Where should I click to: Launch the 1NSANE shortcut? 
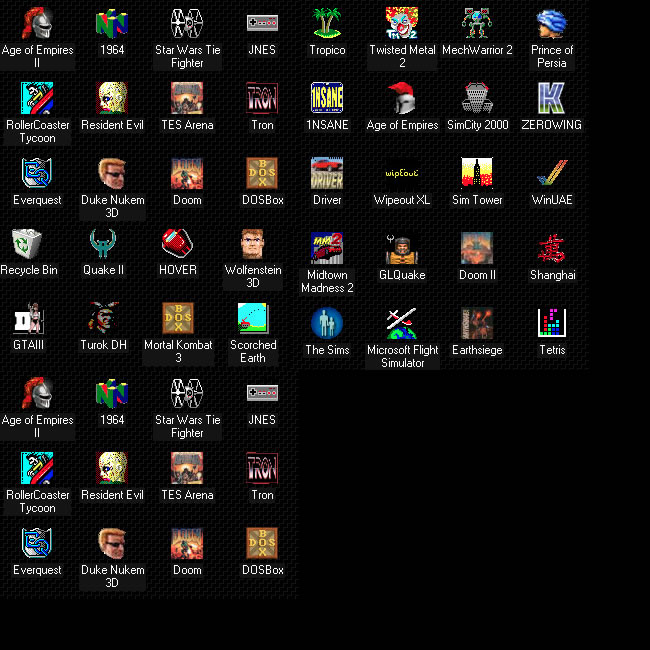tap(327, 98)
